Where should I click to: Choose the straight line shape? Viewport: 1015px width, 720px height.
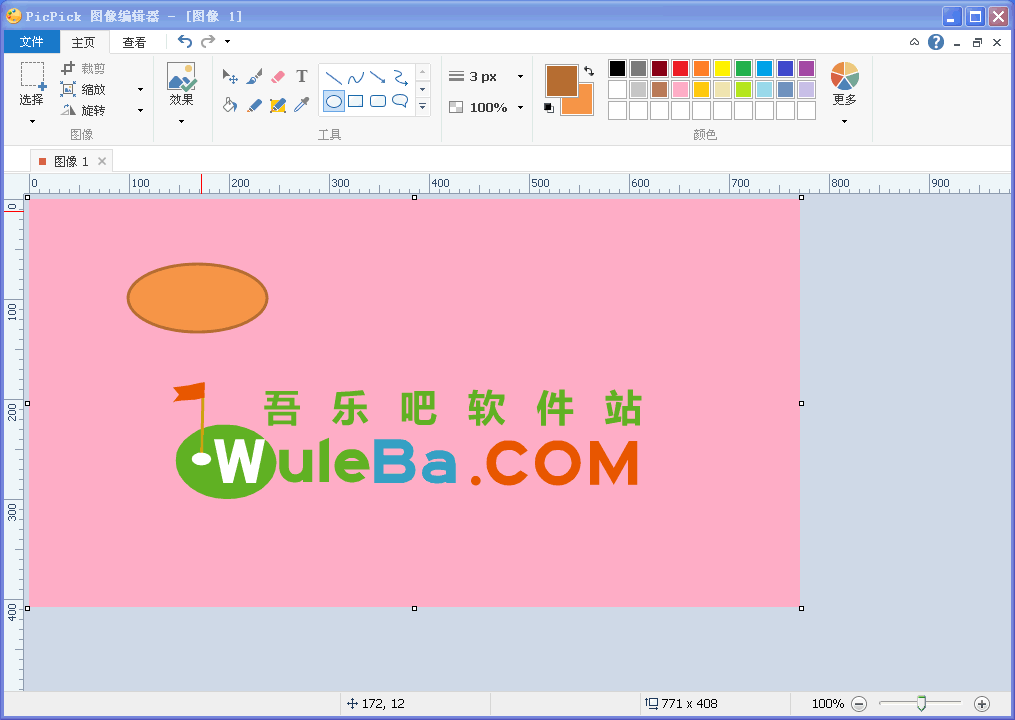pyautogui.click(x=333, y=78)
